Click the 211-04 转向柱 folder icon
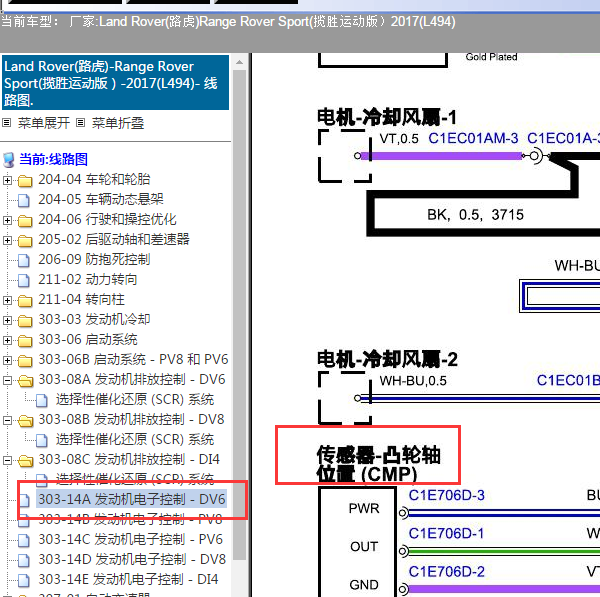 click(x=25, y=300)
